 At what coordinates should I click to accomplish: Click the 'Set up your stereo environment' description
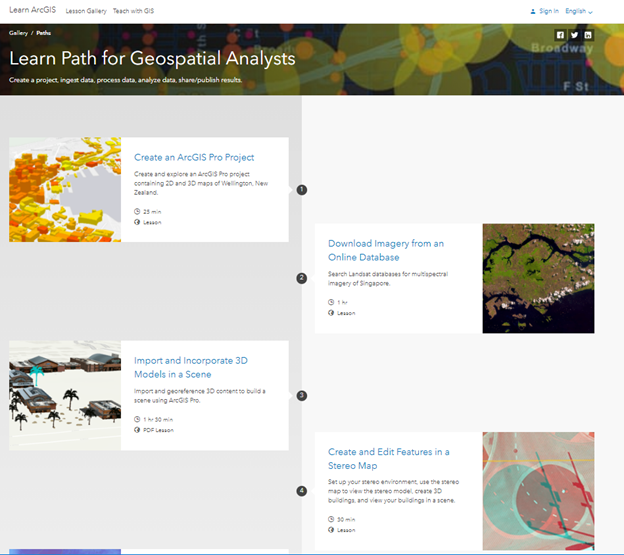(x=394, y=491)
